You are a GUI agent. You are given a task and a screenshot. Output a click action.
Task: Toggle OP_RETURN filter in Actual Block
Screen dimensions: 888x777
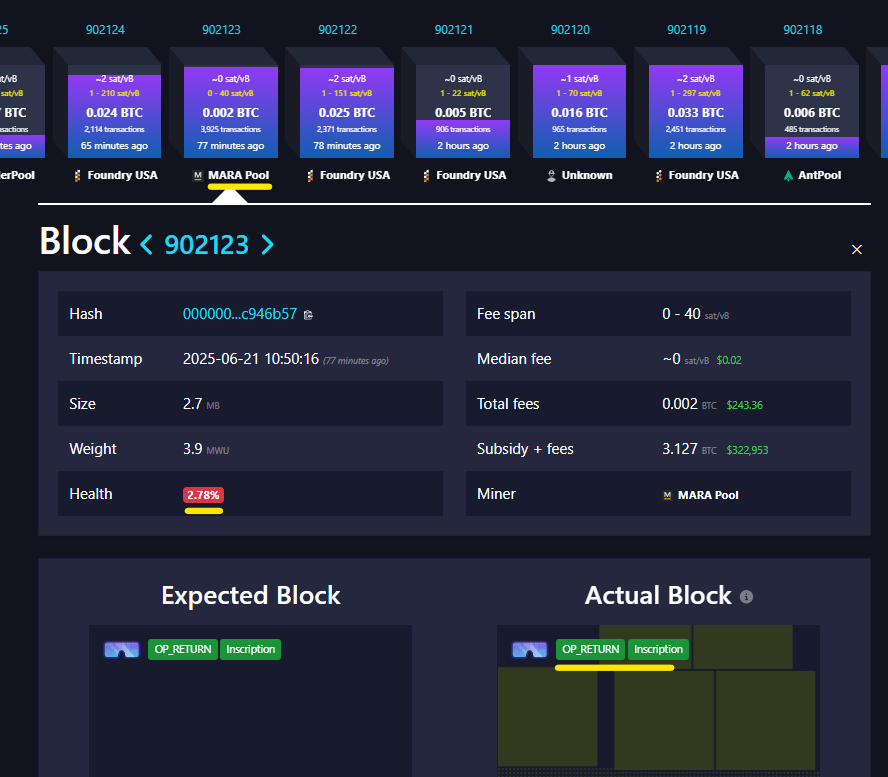(591, 650)
